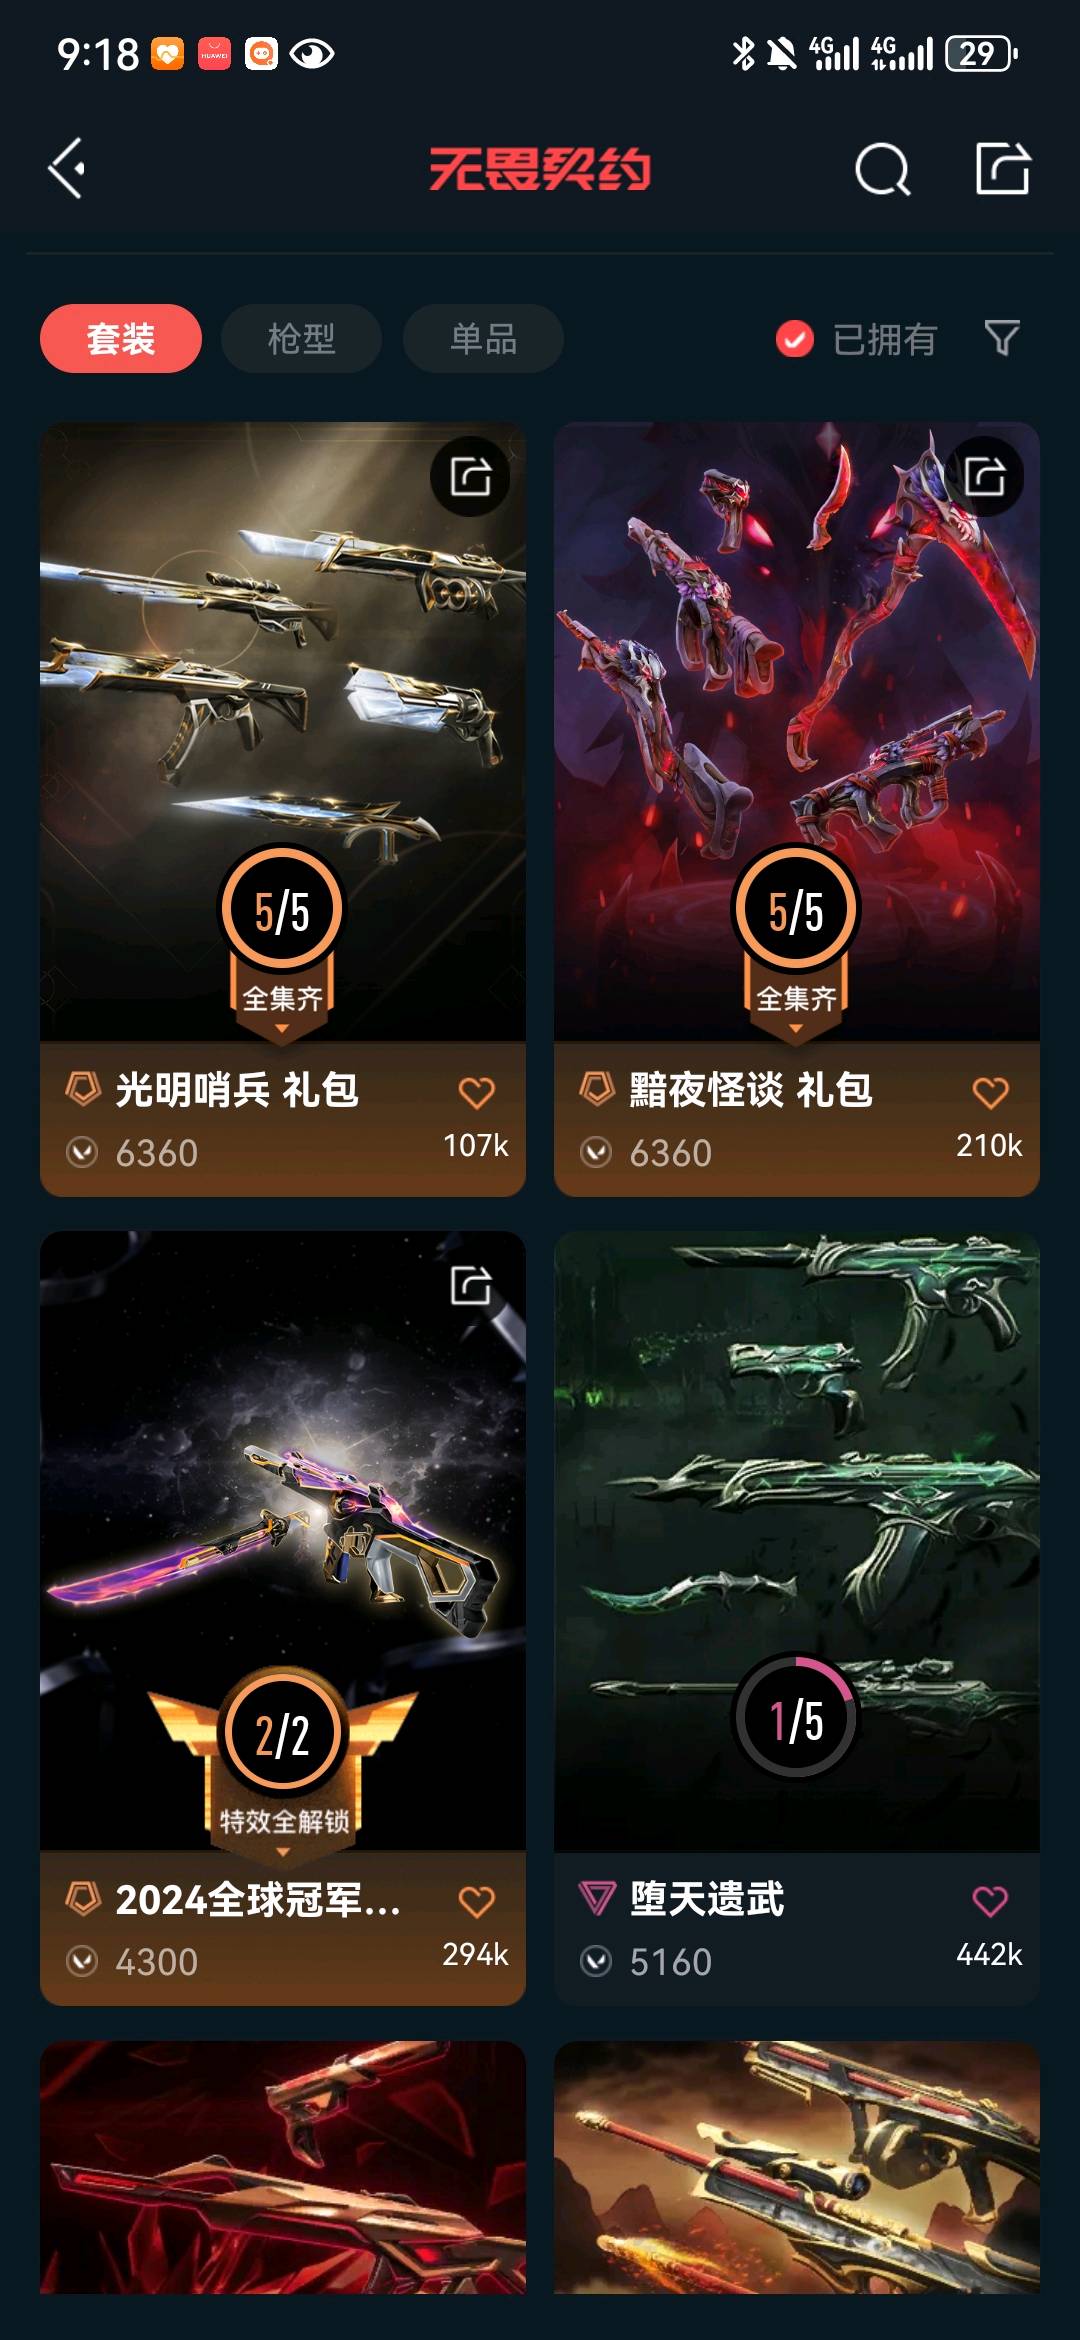Select the 套装 category button
1080x2340 pixels.
coord(121,339)
